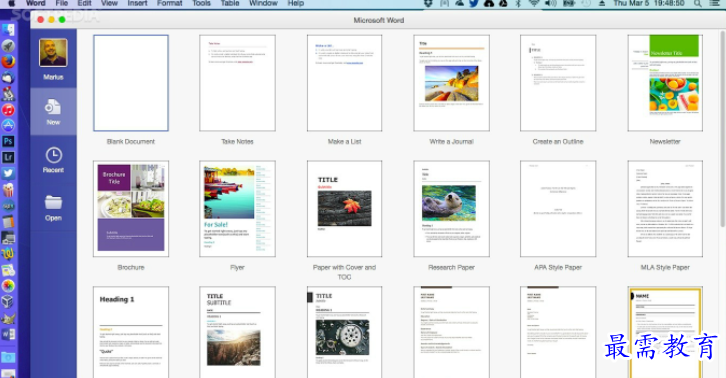The height and width of the screenshot is (378, 726).
Task: Open Notification Center icon in menu bar
Action: (x=715, y=3)
